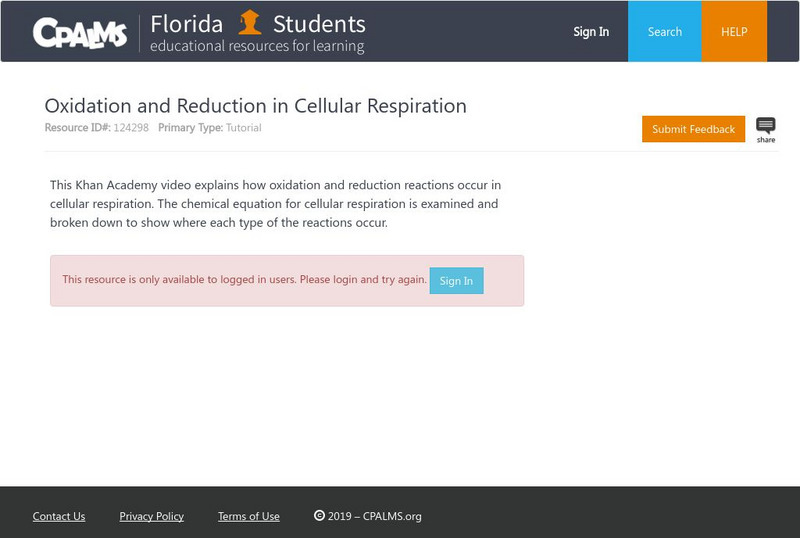Click the resource ID number 124298

coord(131,128)
